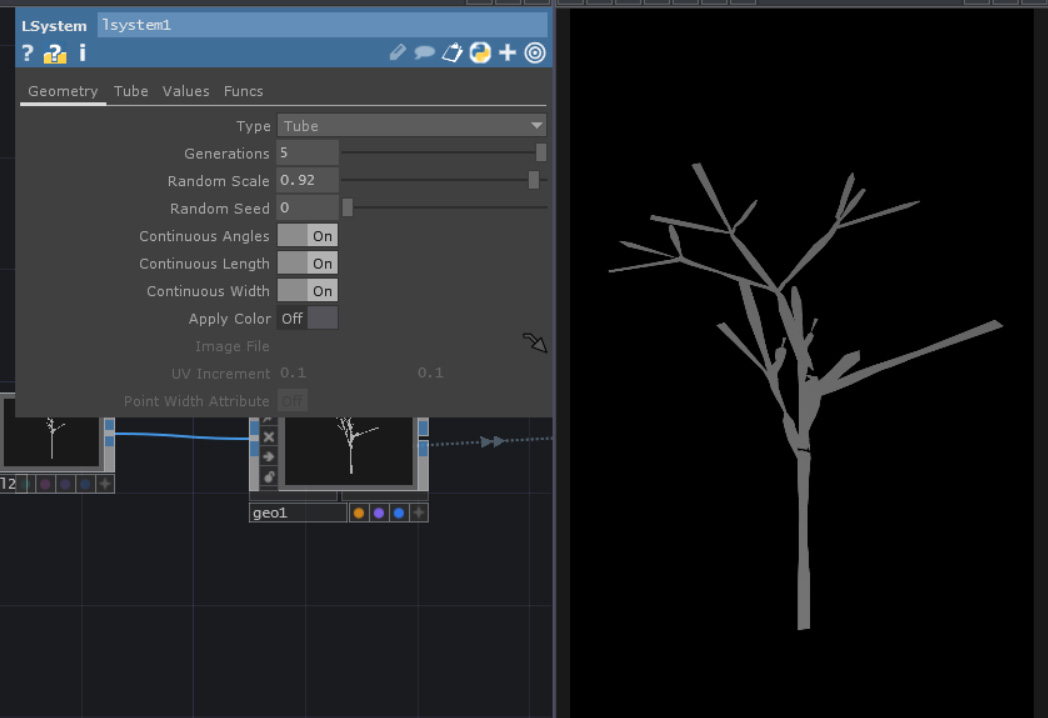Image resolution: width=1048 pixels, height=718 pixels.
Task: Click the Point Width Attribute Off toggle
Action: coord(292,400)
